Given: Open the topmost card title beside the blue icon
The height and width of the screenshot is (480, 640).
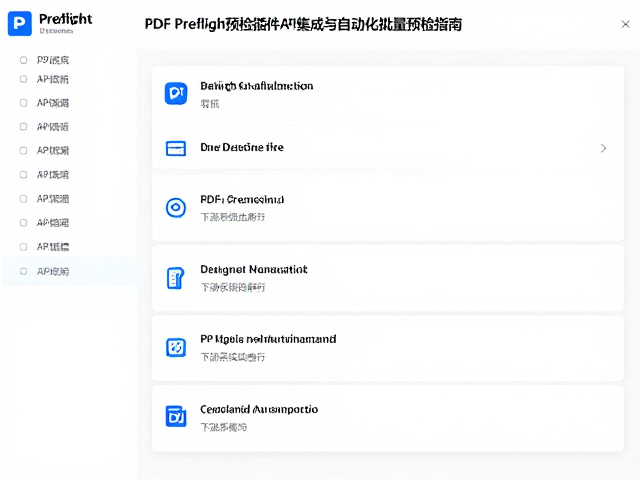Looking at the screenshot, I should coord(257,86).
